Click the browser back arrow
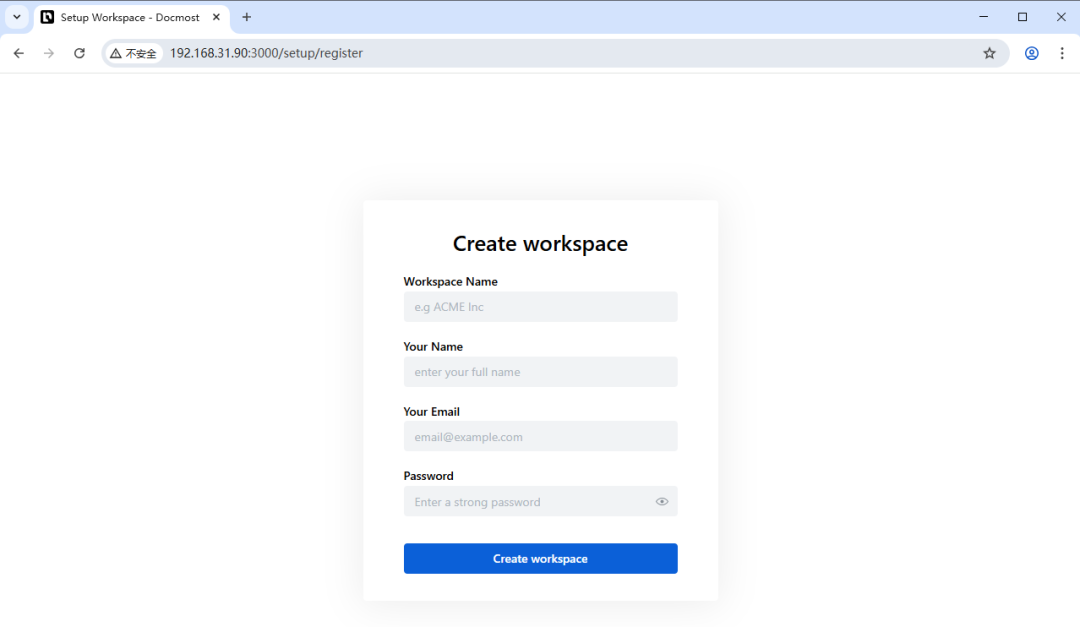1080x627 pixels. (x=19, y=53)
